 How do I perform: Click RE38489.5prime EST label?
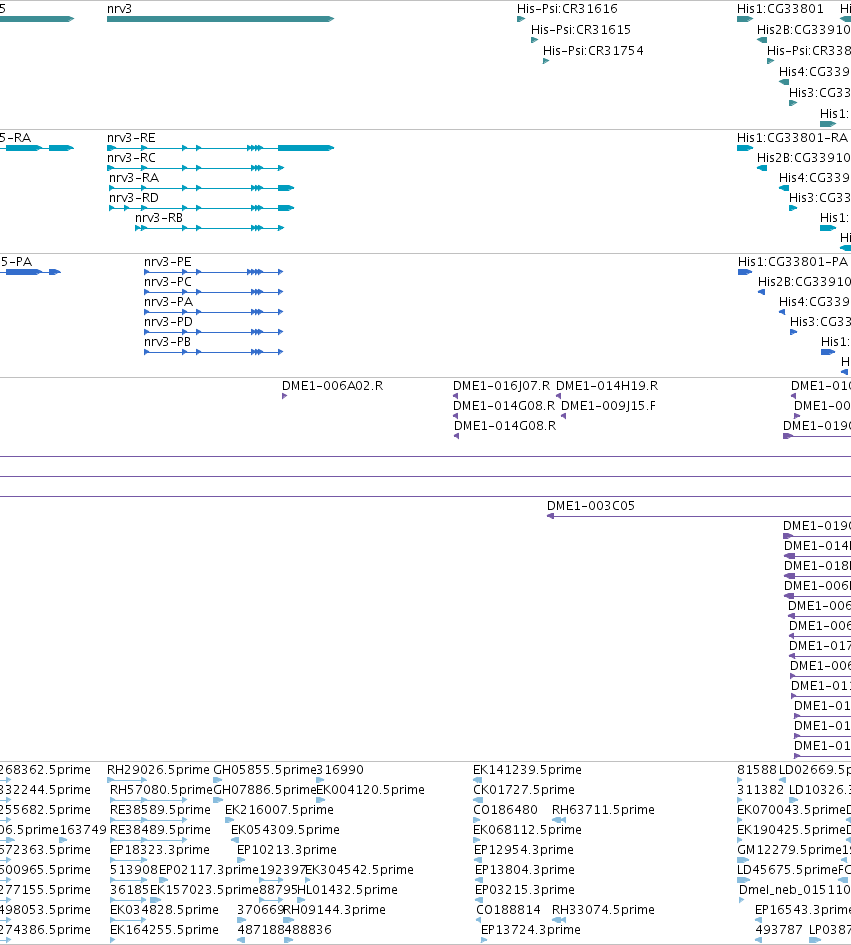160,829
